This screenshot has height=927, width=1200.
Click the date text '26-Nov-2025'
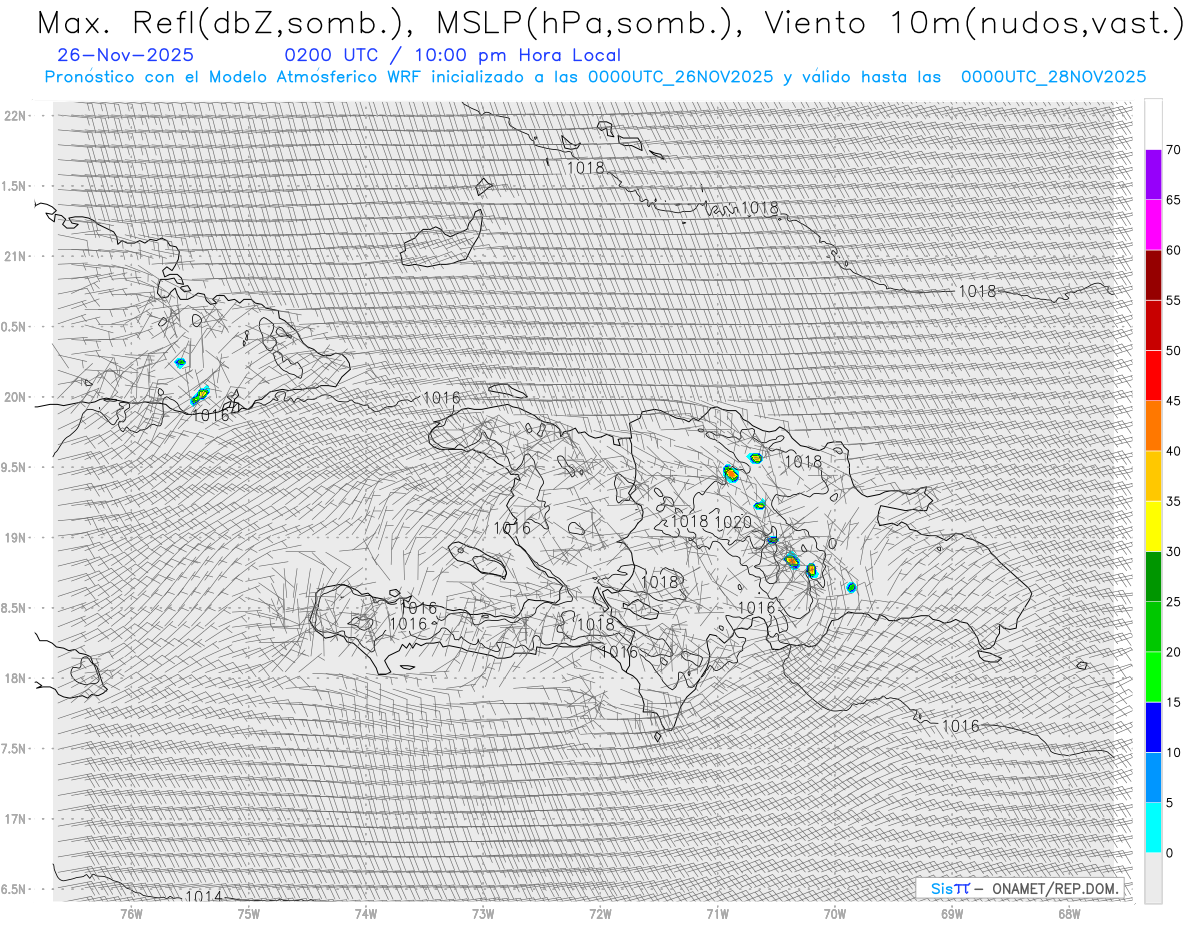pyautogui.click(x=126, y=56)
